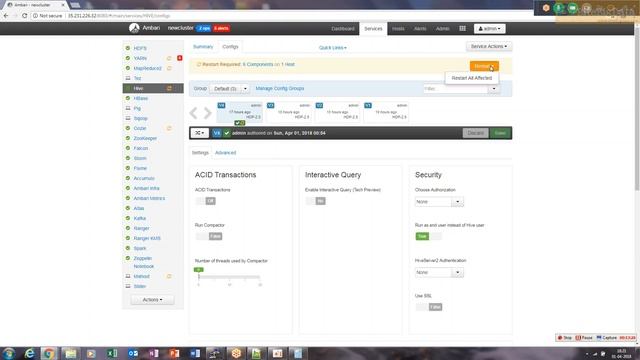The image size is (640, 360).
Task: Click the Filter input field
Action: click(456, 89)
